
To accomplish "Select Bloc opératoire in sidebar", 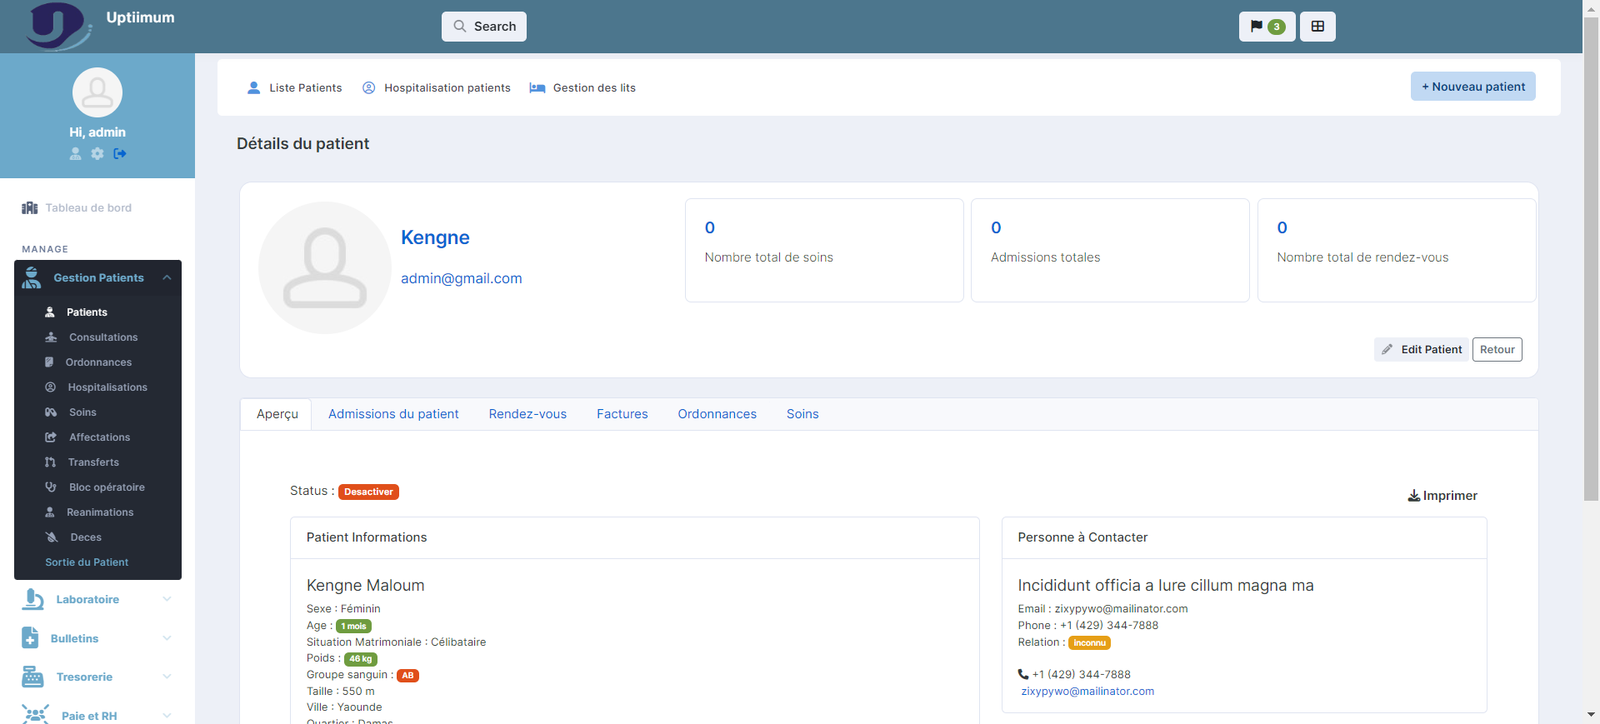I will pyautogui.click(x=106, y=488).
